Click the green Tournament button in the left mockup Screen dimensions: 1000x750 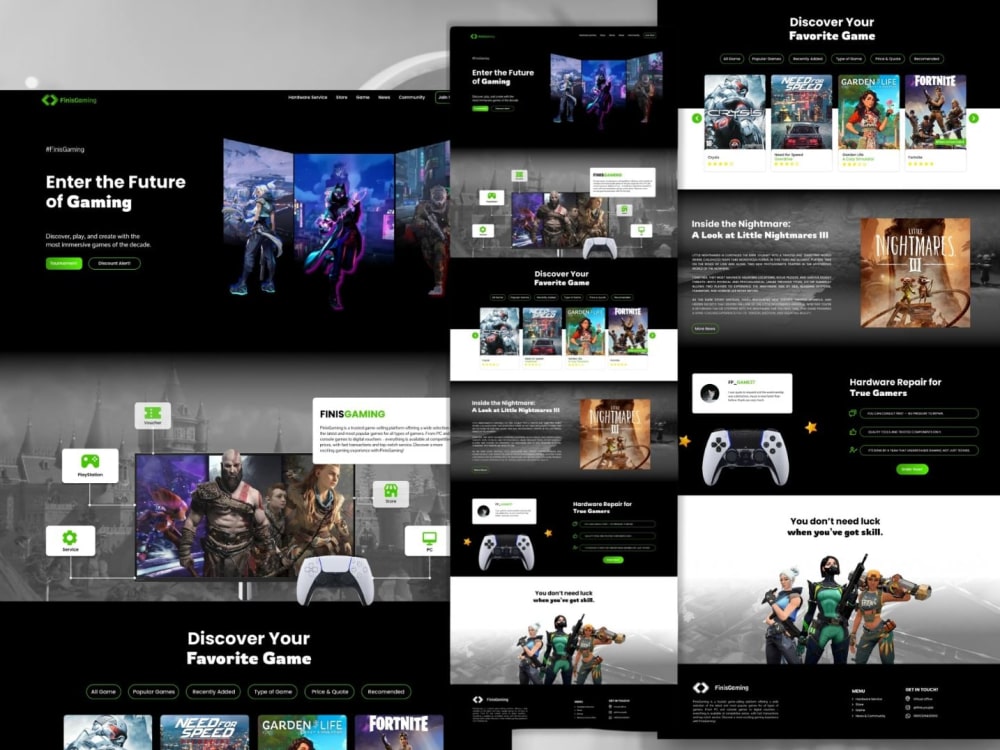click(x=64, y=263)
